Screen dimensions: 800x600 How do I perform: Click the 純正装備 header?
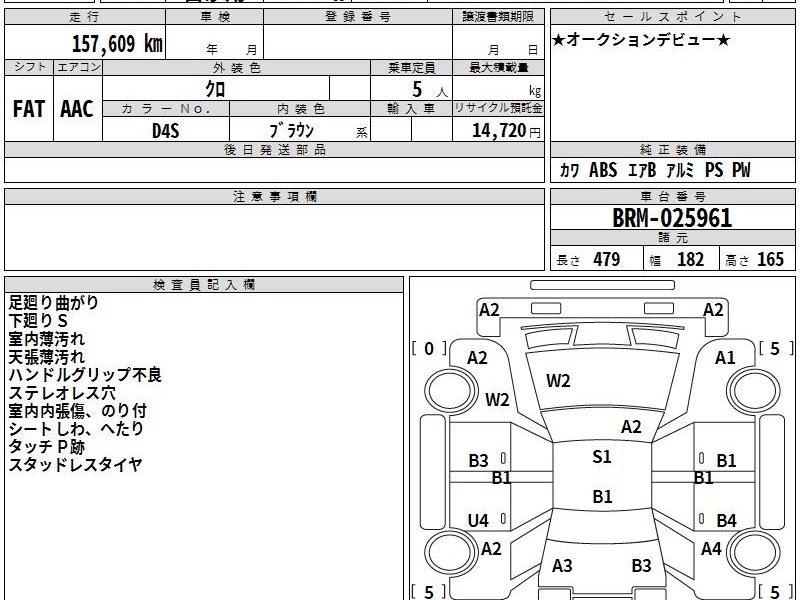[x=672, y=149]
